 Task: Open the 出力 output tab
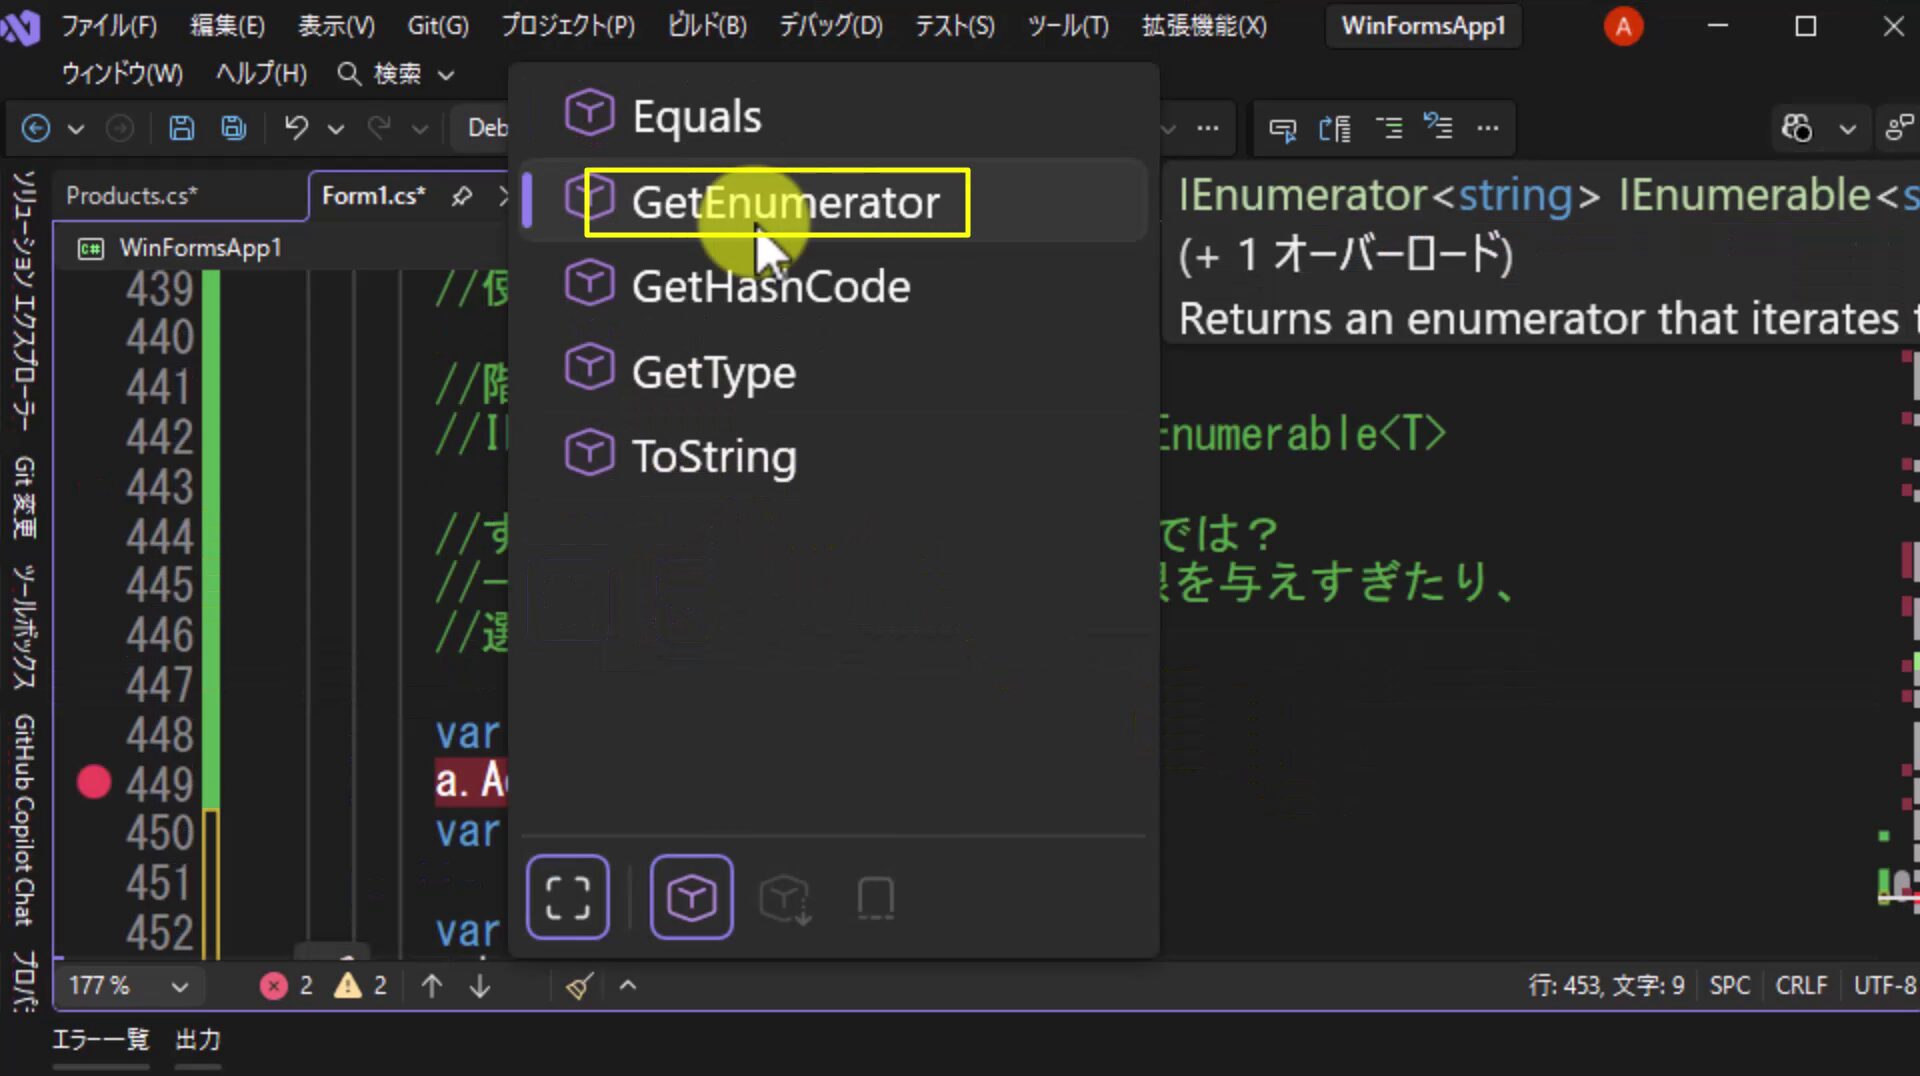[x=198, y=1040]
